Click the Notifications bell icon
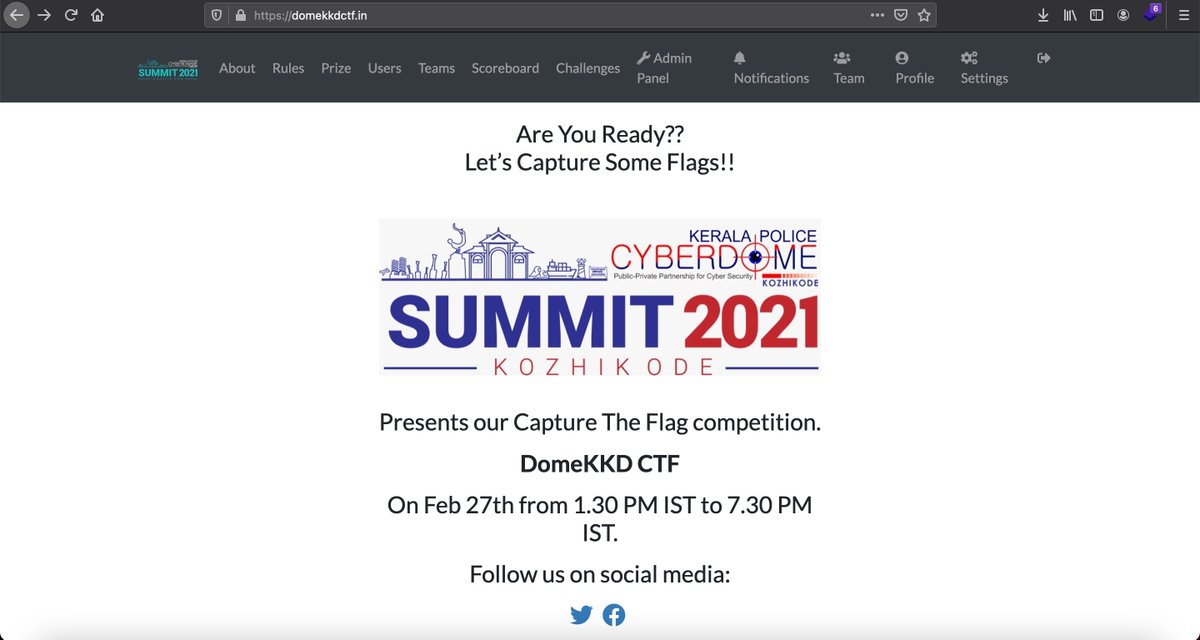This screenshot has width=1200, height=640. pos(740,58)
